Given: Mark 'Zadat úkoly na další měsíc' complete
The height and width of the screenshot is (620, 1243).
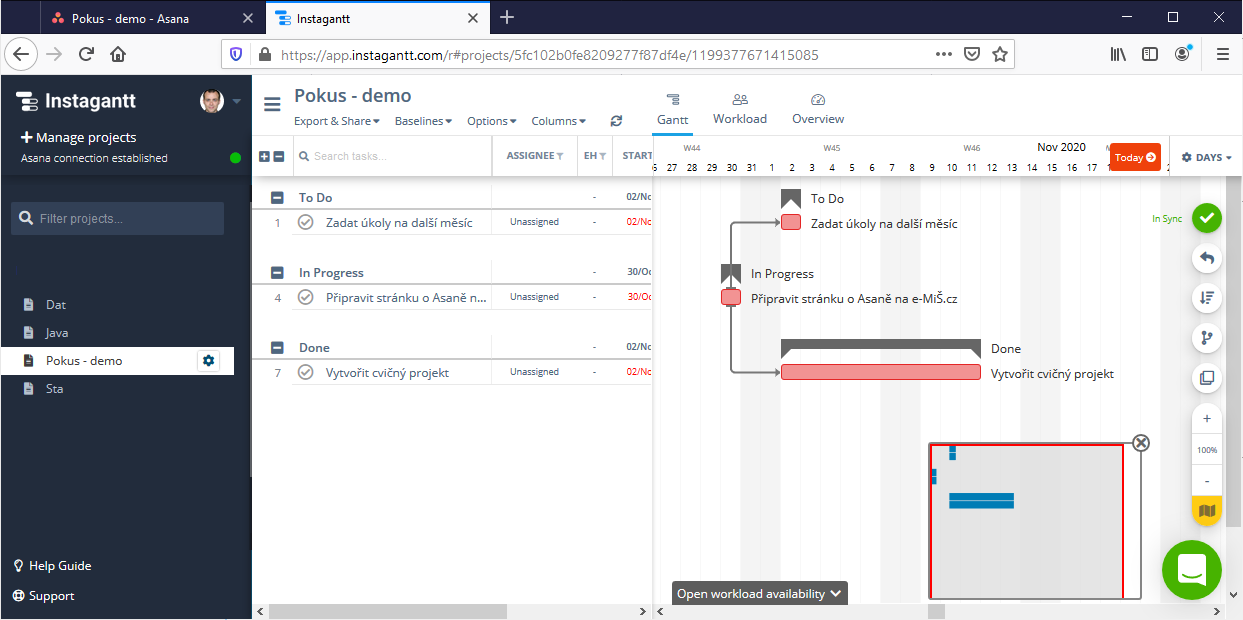Looking at the screenshot, I should [305, 221].
